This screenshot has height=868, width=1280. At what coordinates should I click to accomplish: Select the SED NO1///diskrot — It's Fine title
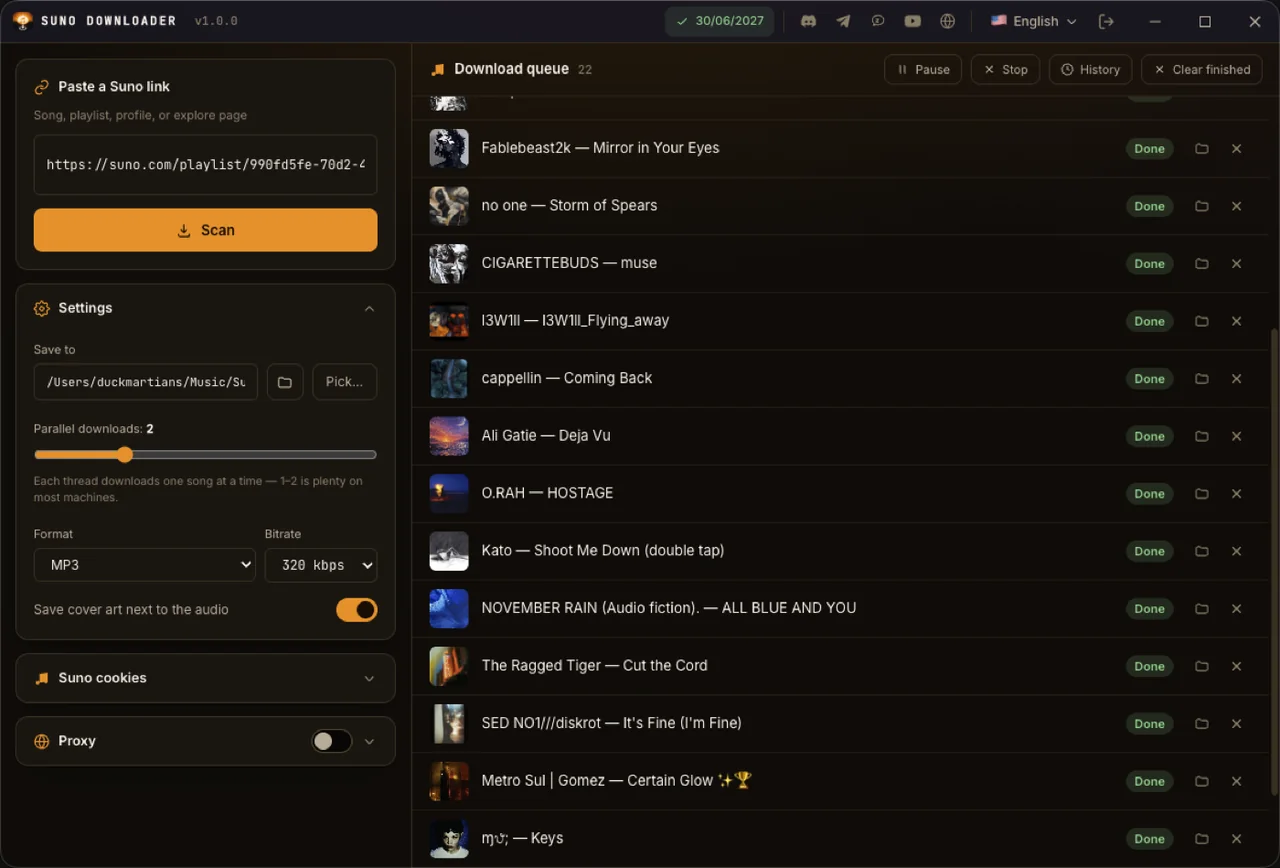pyautogui.click(x=612, y=723)
